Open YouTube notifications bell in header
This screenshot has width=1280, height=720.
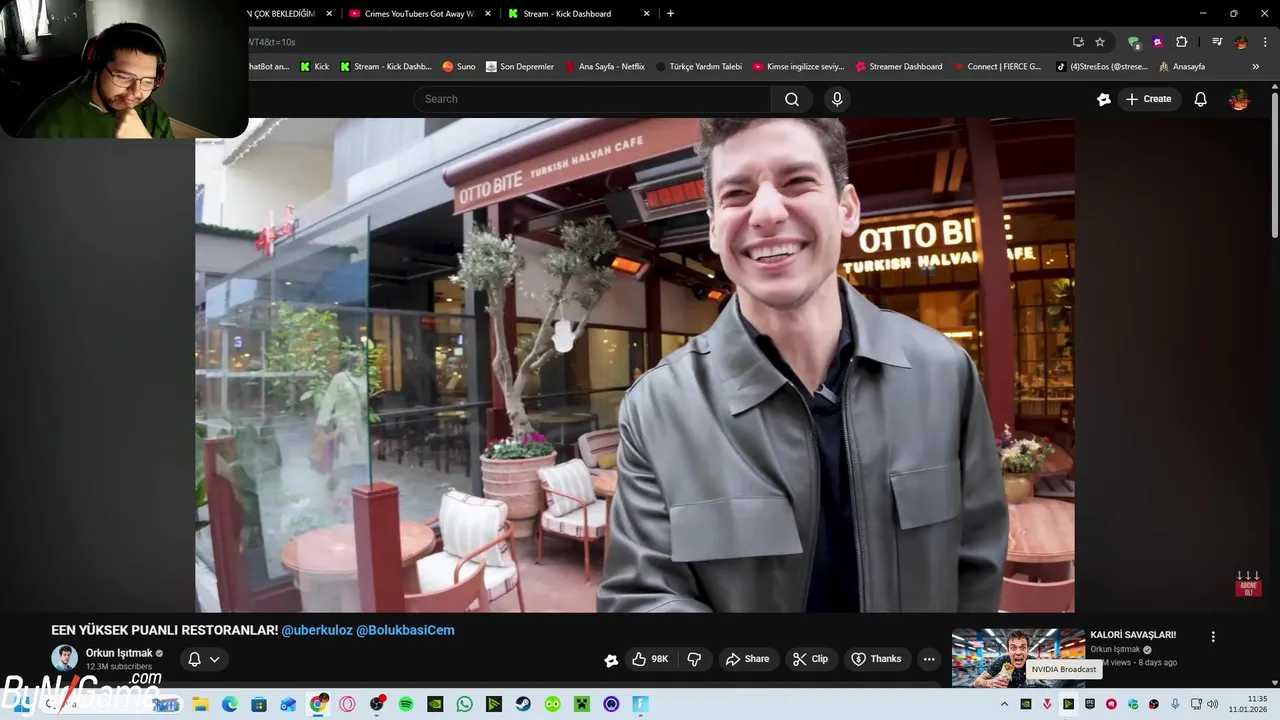click(1201, 99)
